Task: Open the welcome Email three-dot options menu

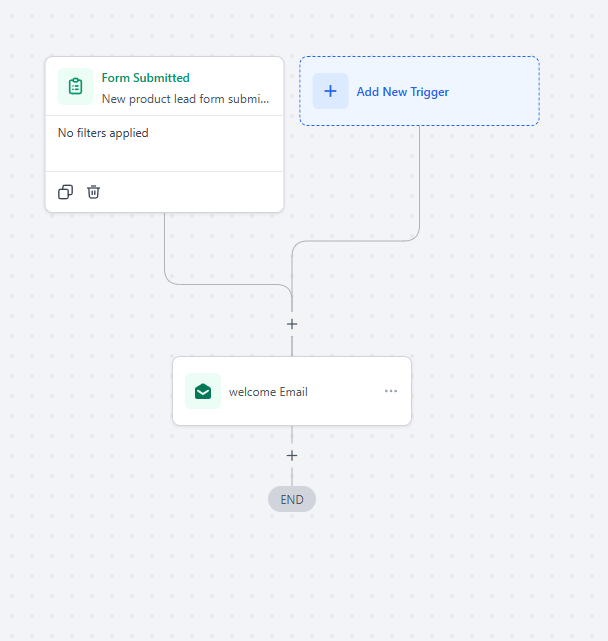Action: (x=391, y=391)
